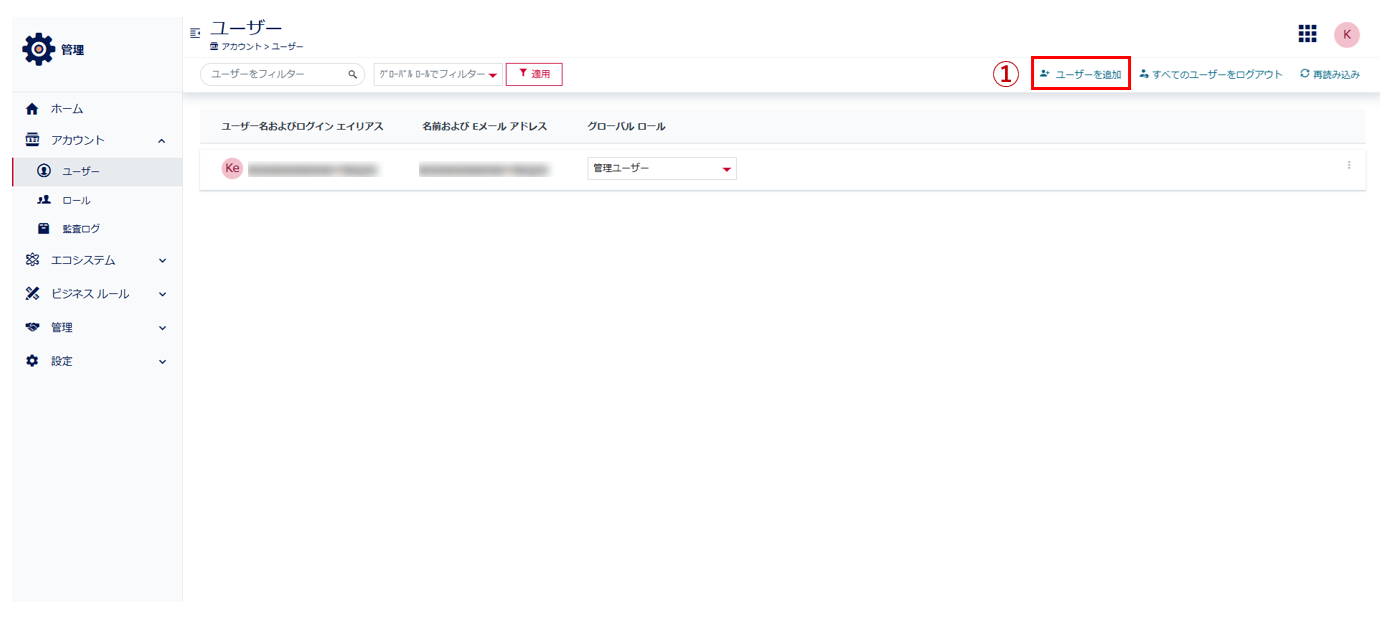Open the three-dot menu in the user row

[x=1348, y=165]
